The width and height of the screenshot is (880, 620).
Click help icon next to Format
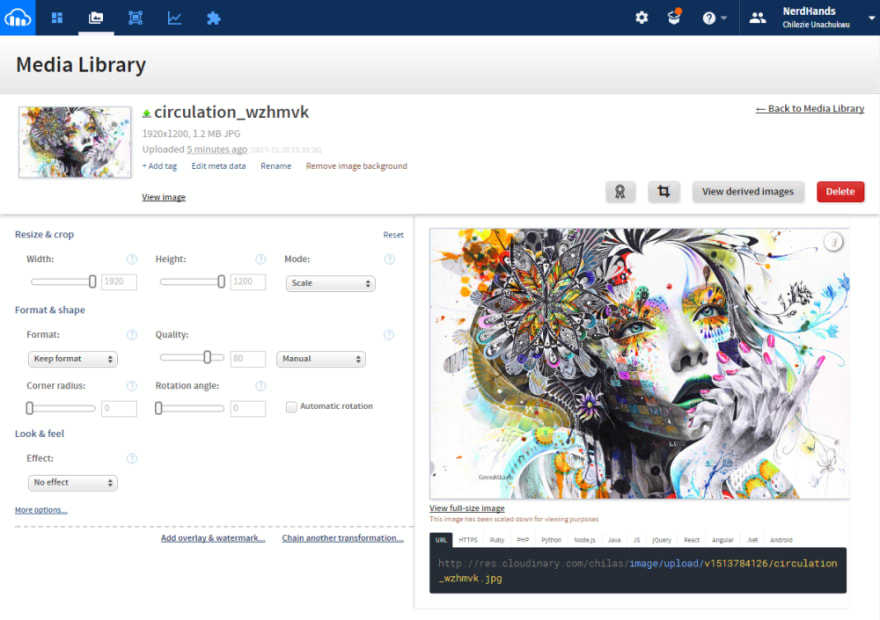click(x=132, y=335)
